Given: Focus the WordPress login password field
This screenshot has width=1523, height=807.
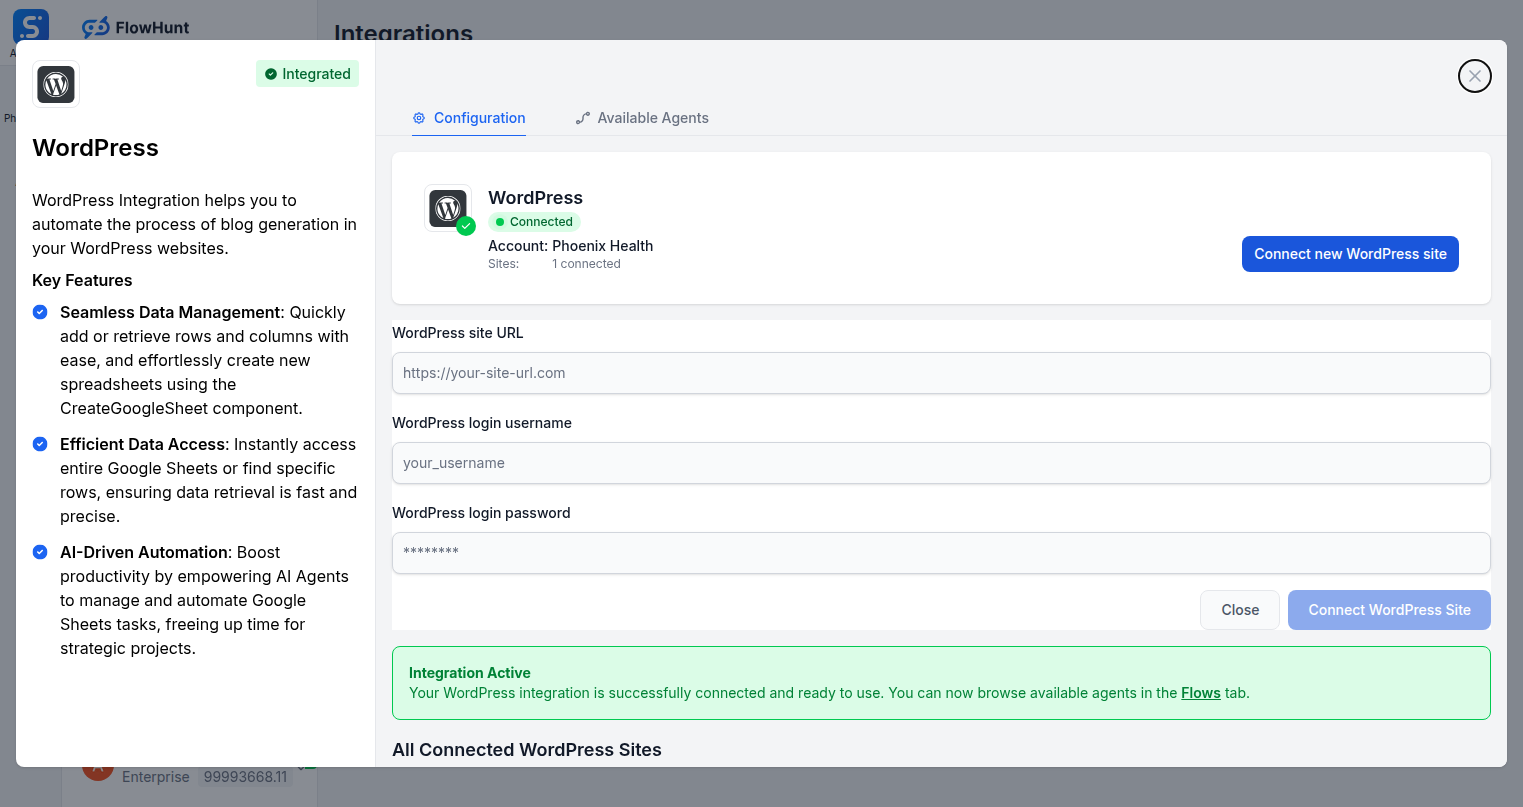Looking at the screenshot, I should 940,552.
